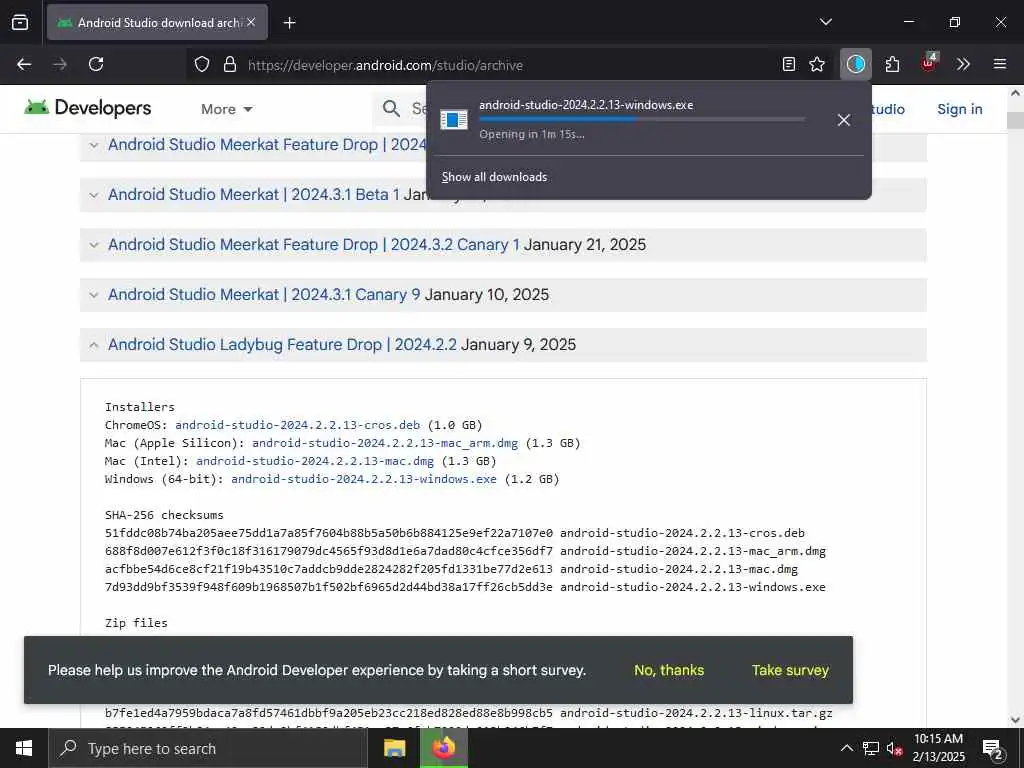
Task: Click Take survey button
Action: (790, 671)
